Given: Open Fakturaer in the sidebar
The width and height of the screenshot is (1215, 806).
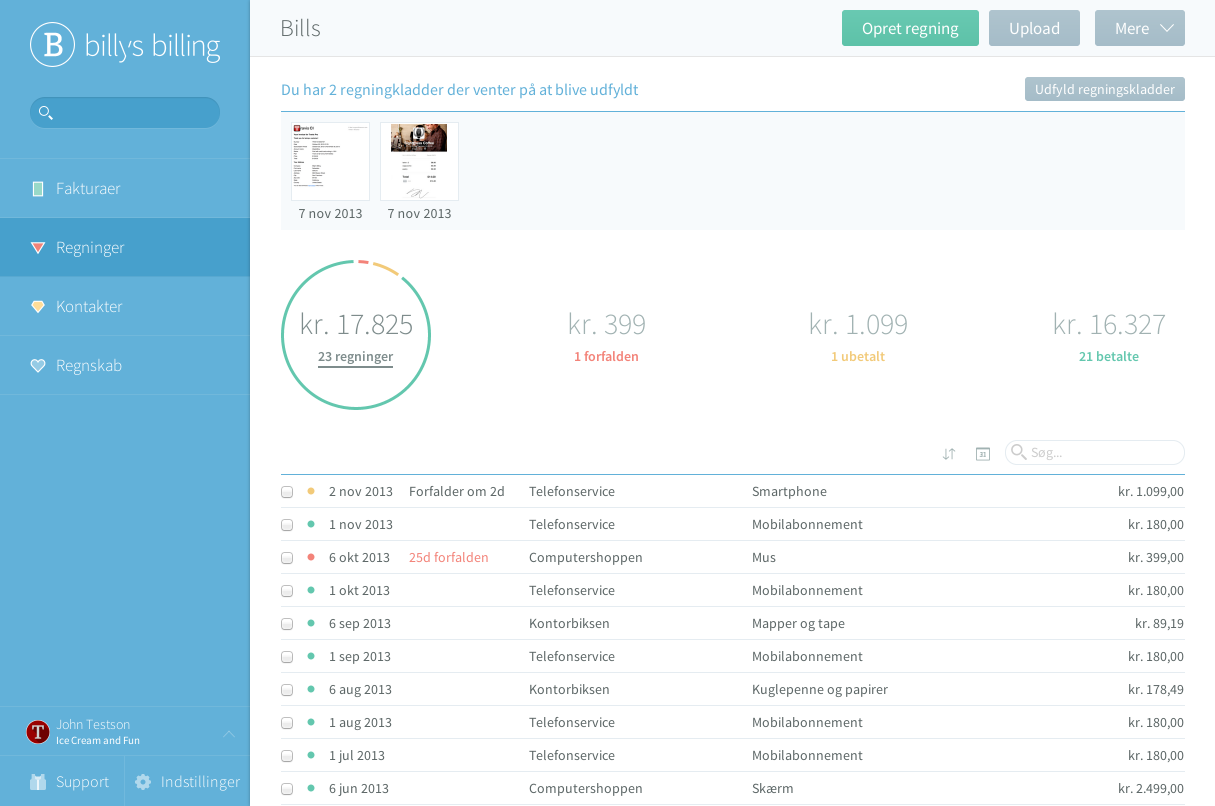Looking at the screenshot, I should click(x=125, y=188).
